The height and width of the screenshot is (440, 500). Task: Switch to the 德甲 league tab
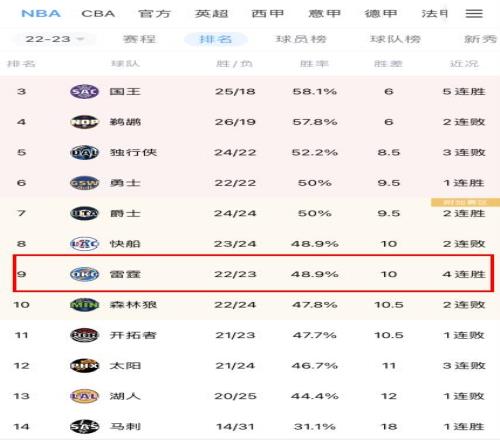click(381, 14)
